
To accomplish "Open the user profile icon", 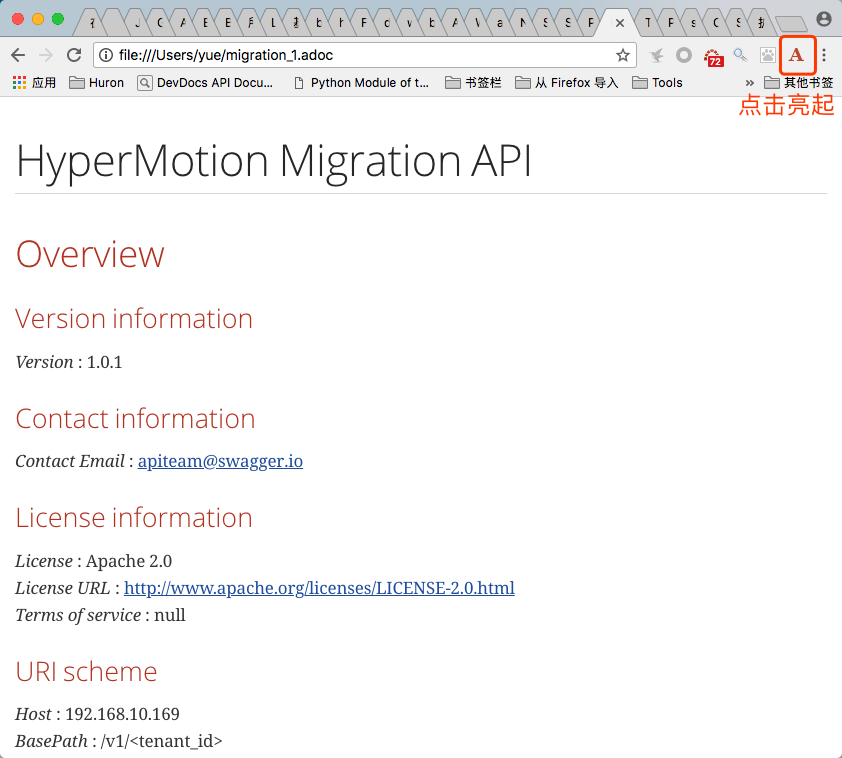I will 824,19.
